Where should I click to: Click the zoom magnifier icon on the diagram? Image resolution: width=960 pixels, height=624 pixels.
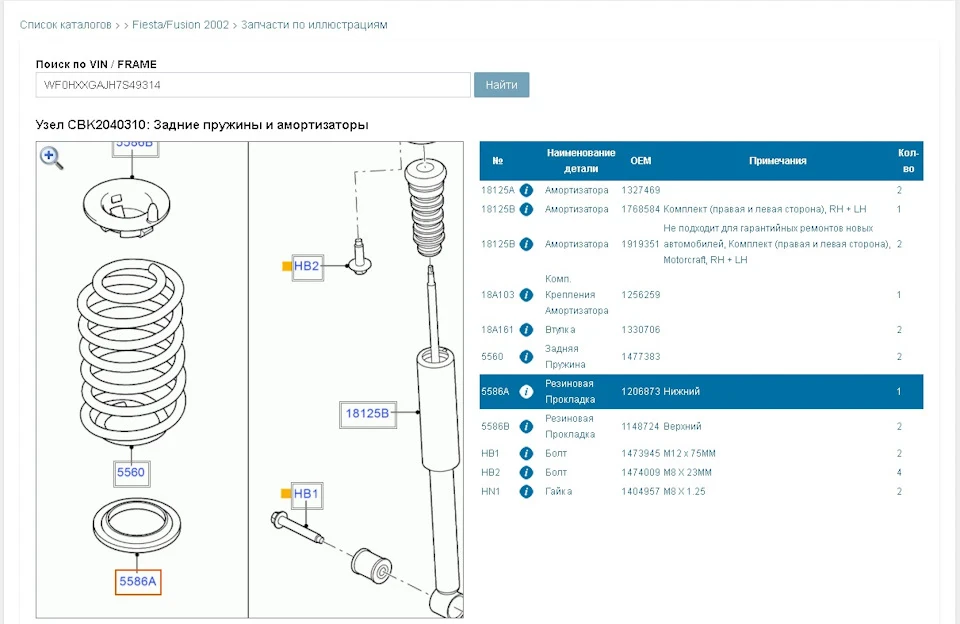(51, 157)
